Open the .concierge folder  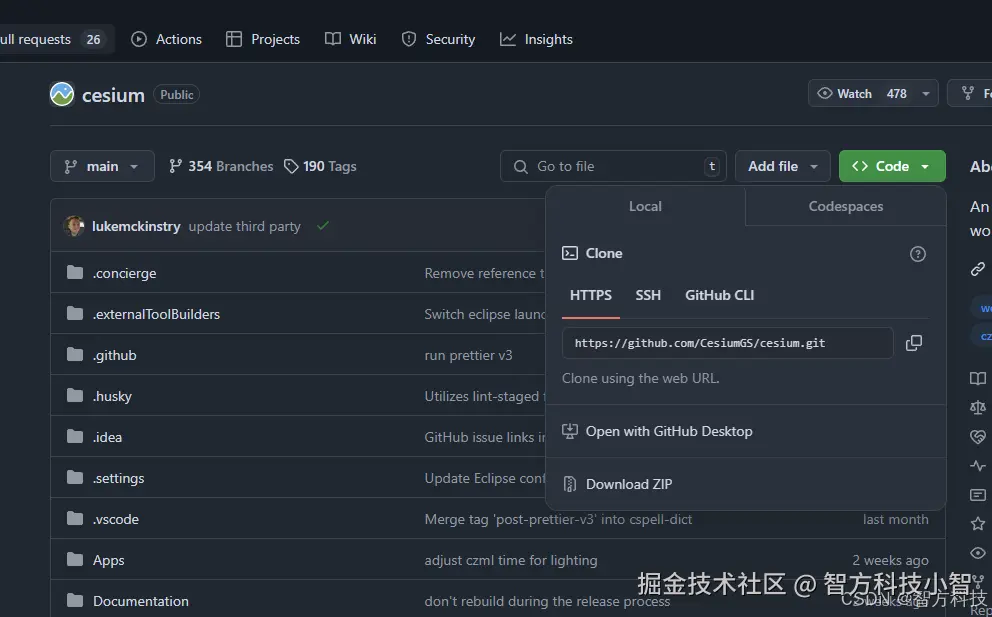125,273
